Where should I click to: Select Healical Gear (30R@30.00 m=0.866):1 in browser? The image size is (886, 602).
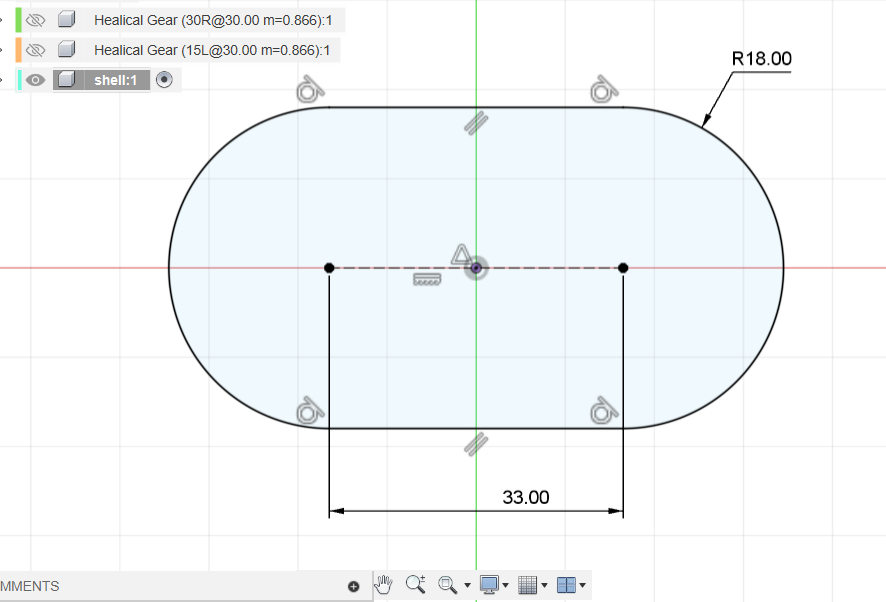212,20
